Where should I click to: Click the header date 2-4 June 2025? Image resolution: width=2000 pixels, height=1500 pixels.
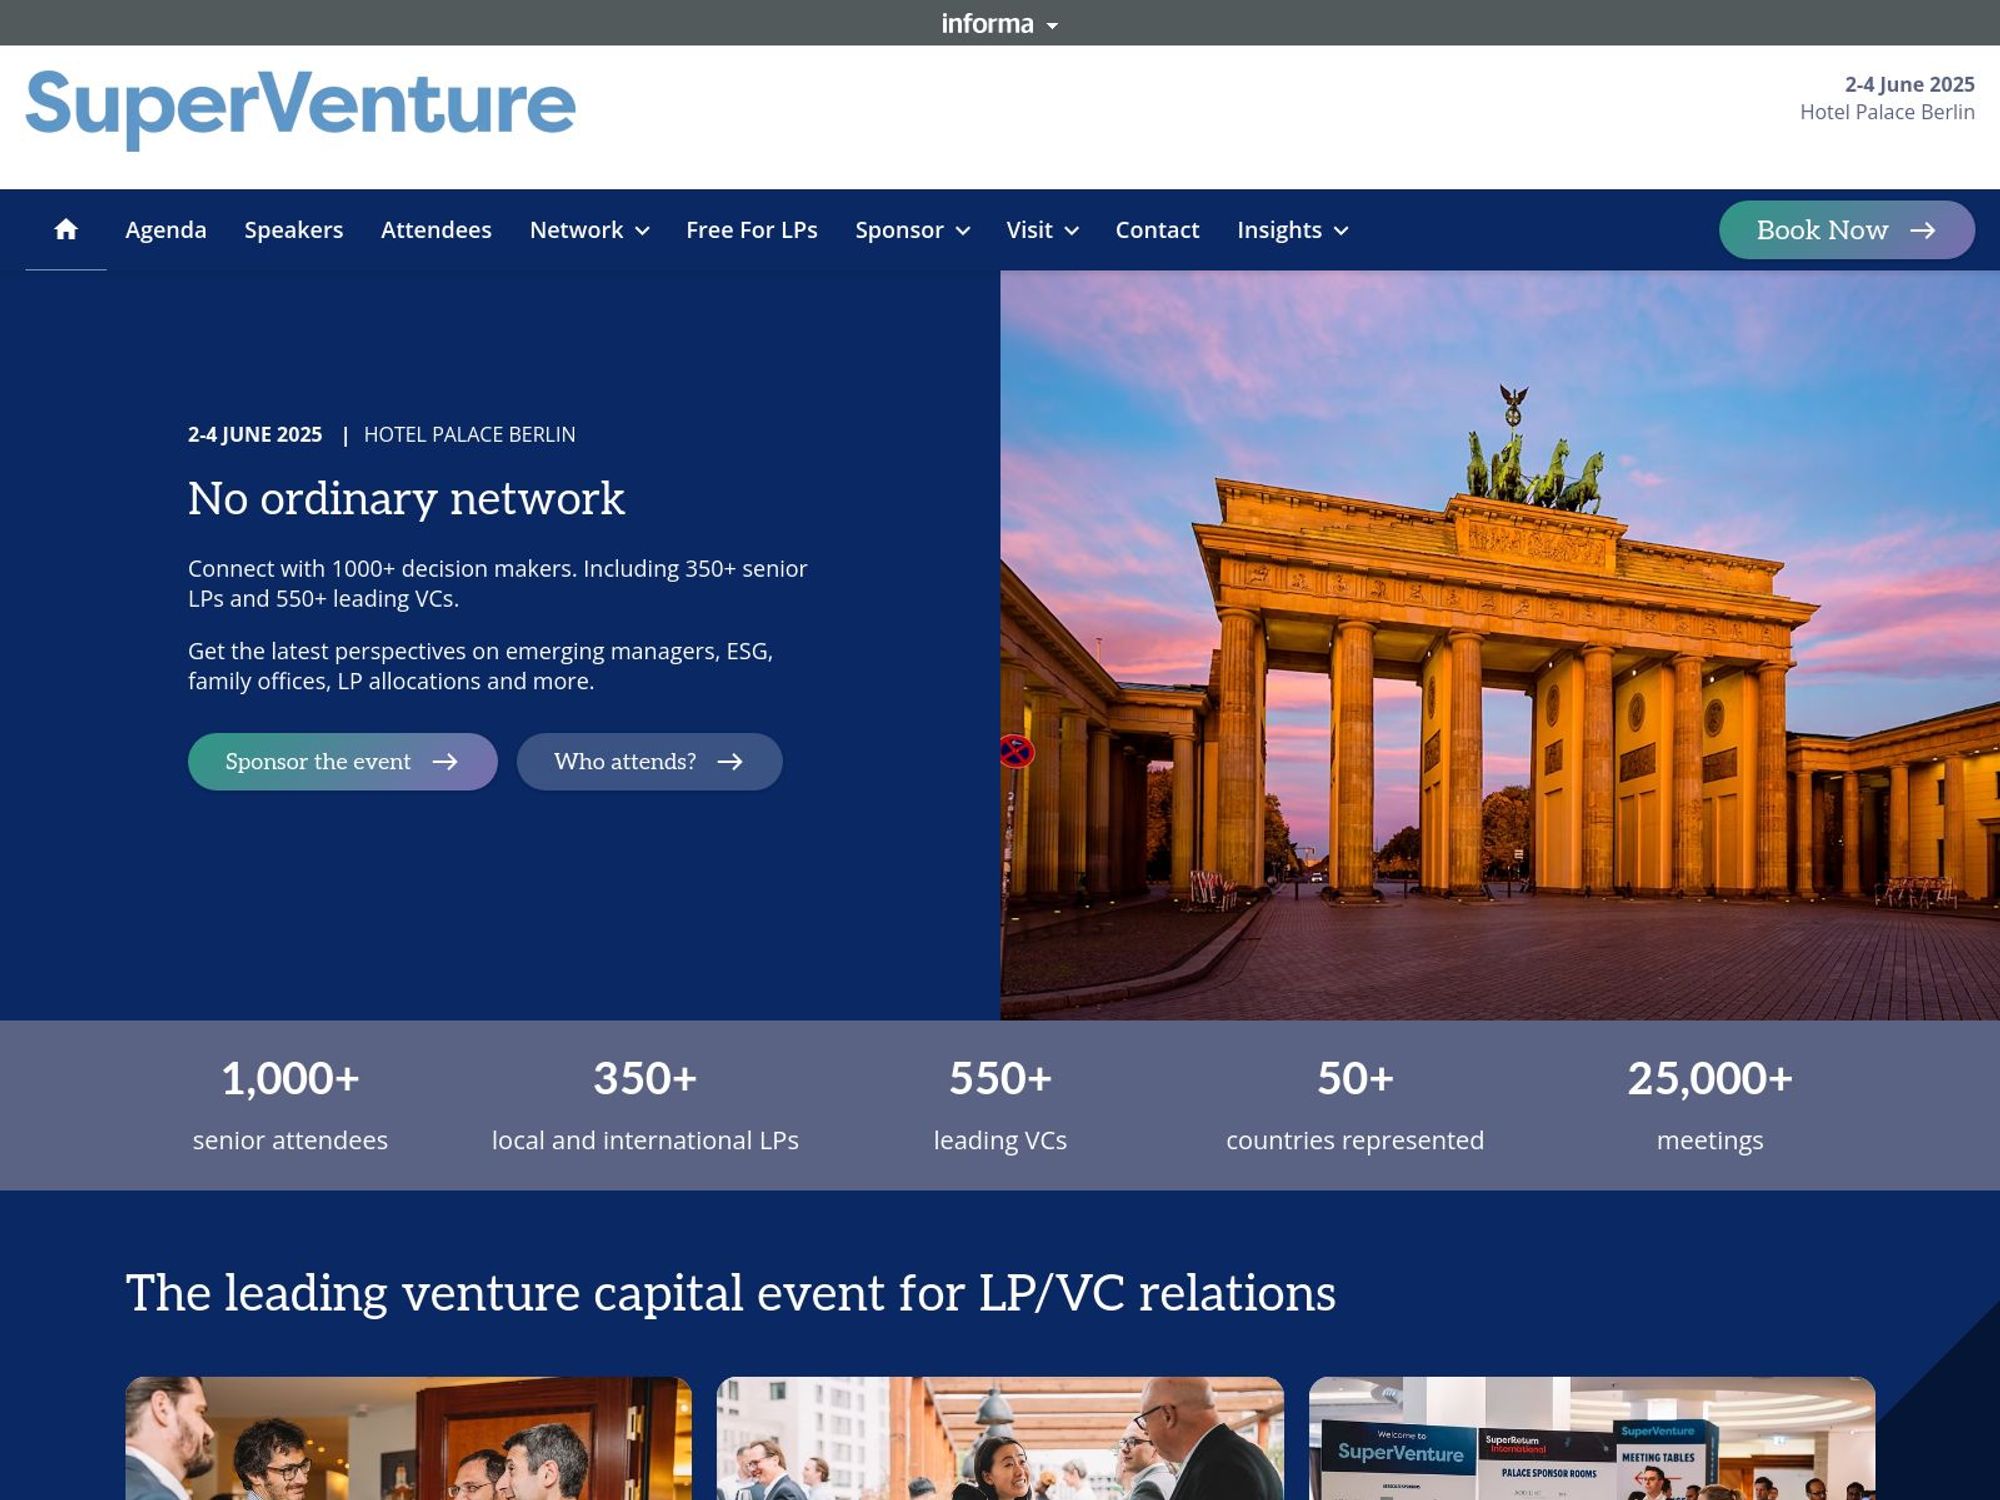(x=1909, y=84)
